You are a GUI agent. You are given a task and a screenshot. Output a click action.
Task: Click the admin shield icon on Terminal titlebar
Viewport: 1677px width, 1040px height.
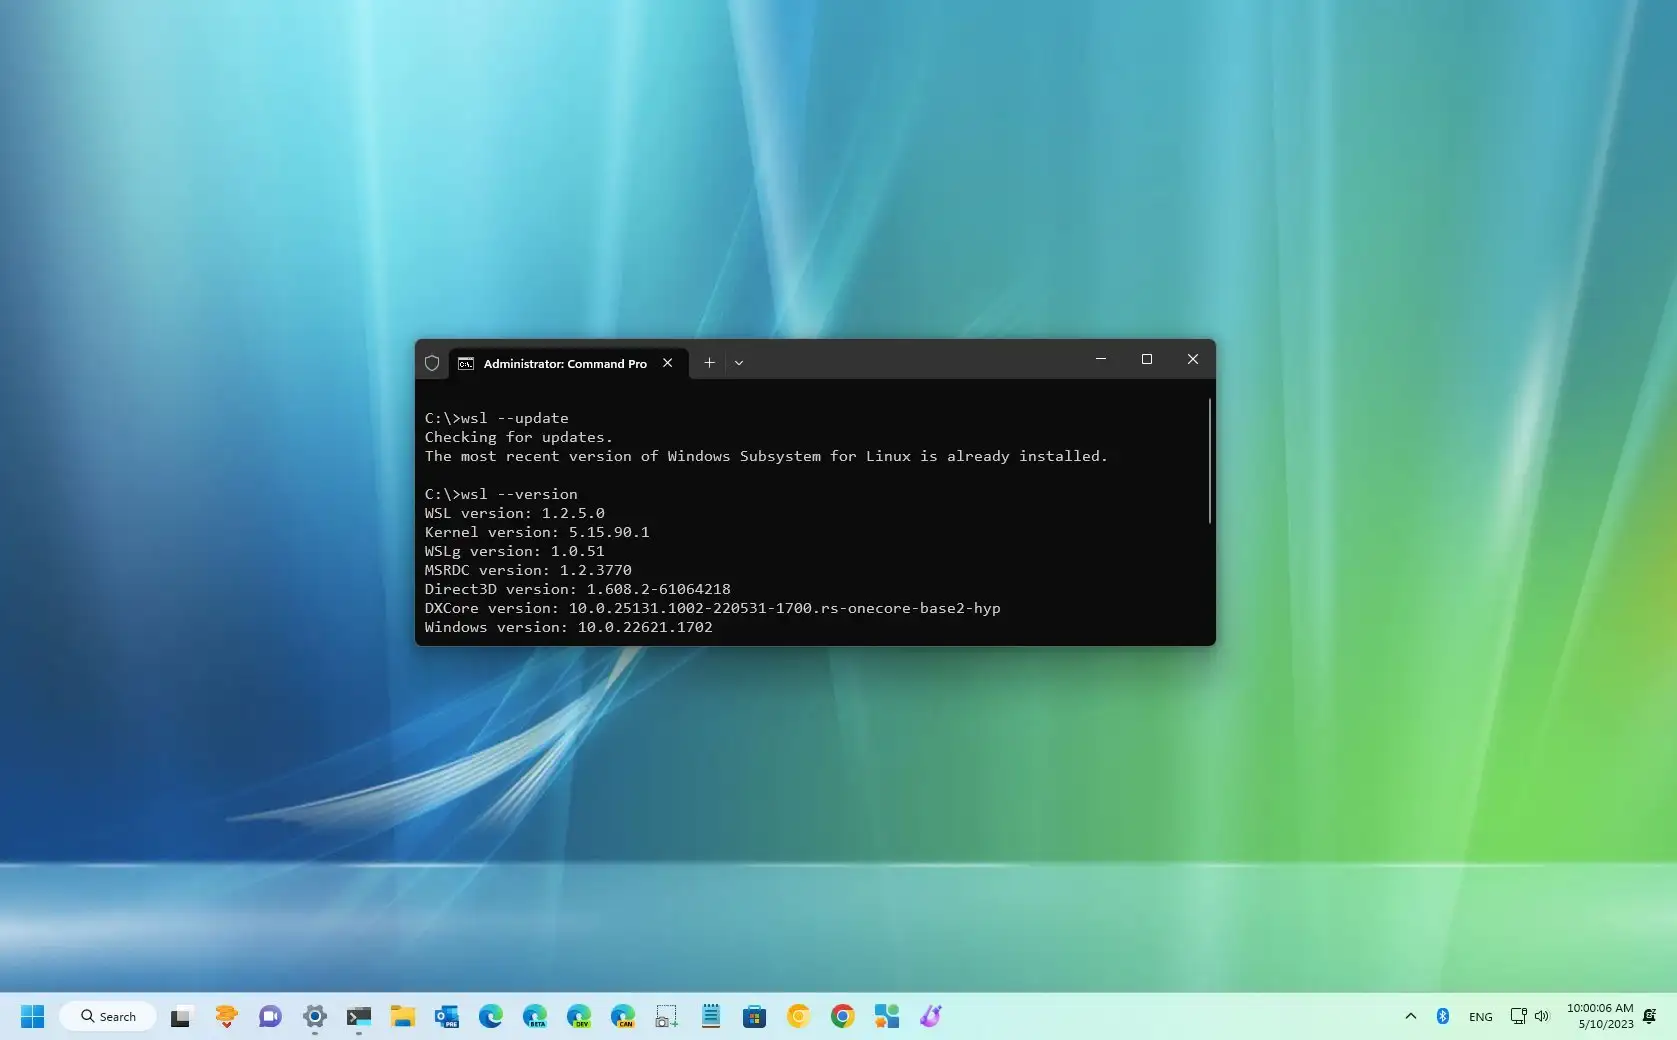coord(432,362)
